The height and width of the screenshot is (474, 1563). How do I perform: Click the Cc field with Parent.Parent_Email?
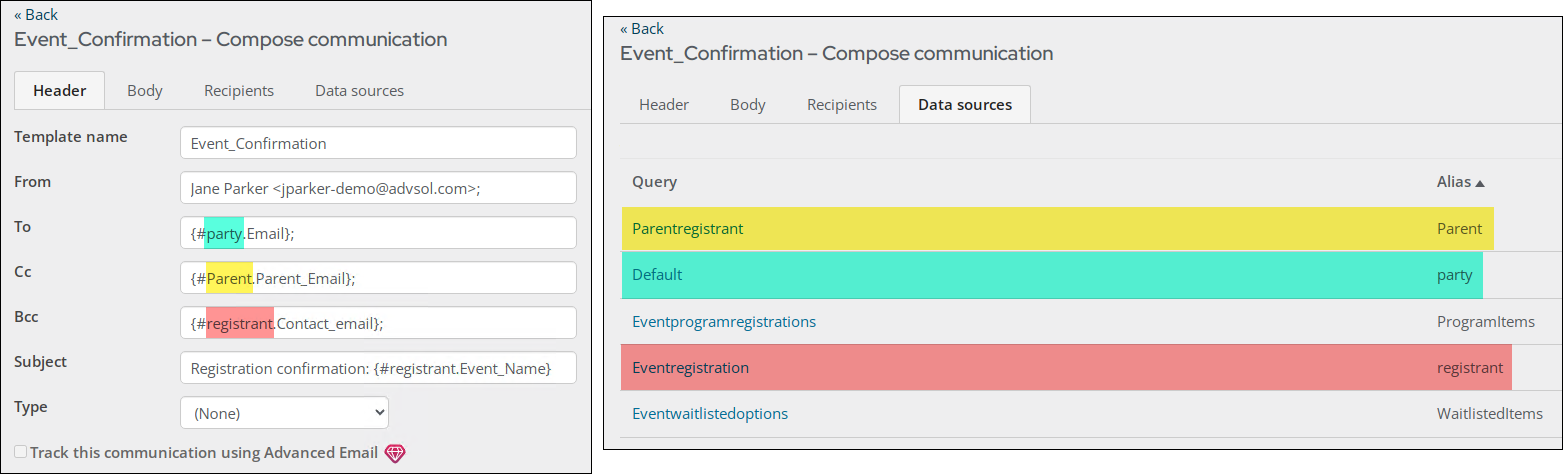point(378,277)
